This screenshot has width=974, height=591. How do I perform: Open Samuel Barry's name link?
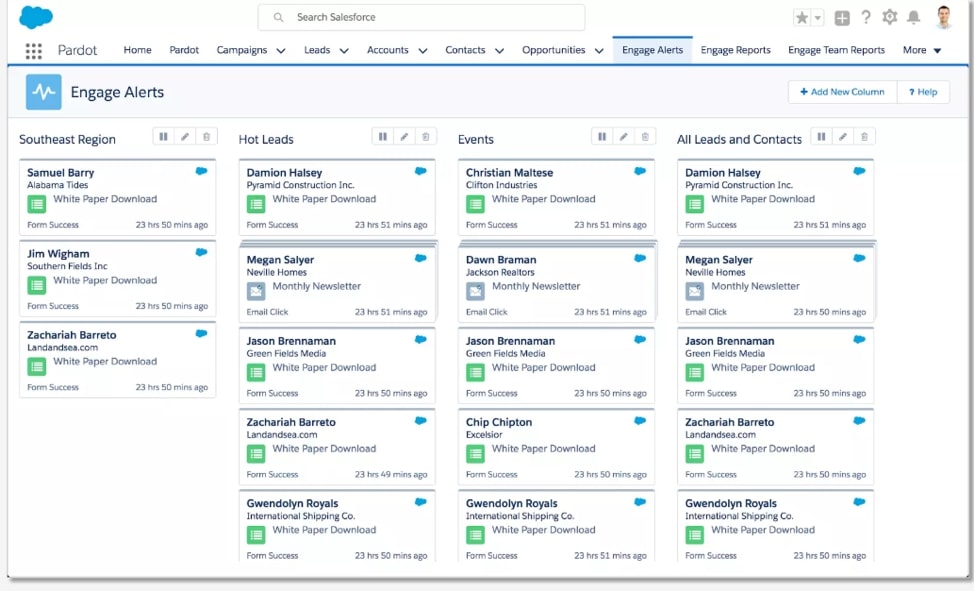point(60,173)
